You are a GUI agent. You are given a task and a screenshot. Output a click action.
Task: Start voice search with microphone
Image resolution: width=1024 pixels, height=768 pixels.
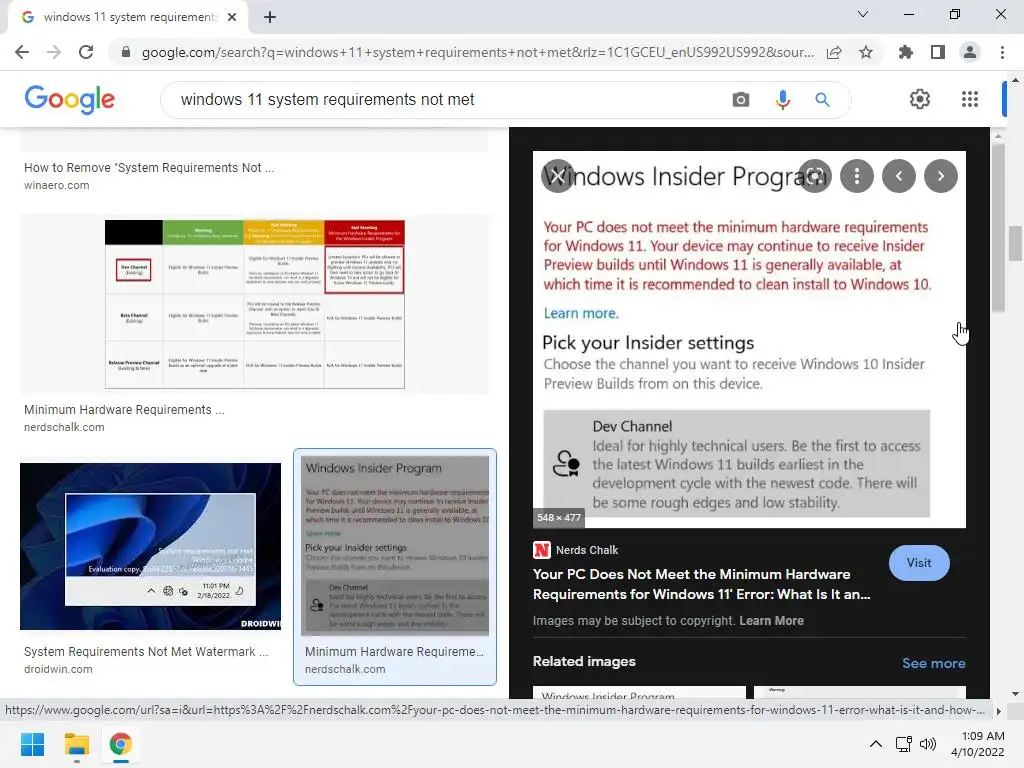(x=782, y=99)
